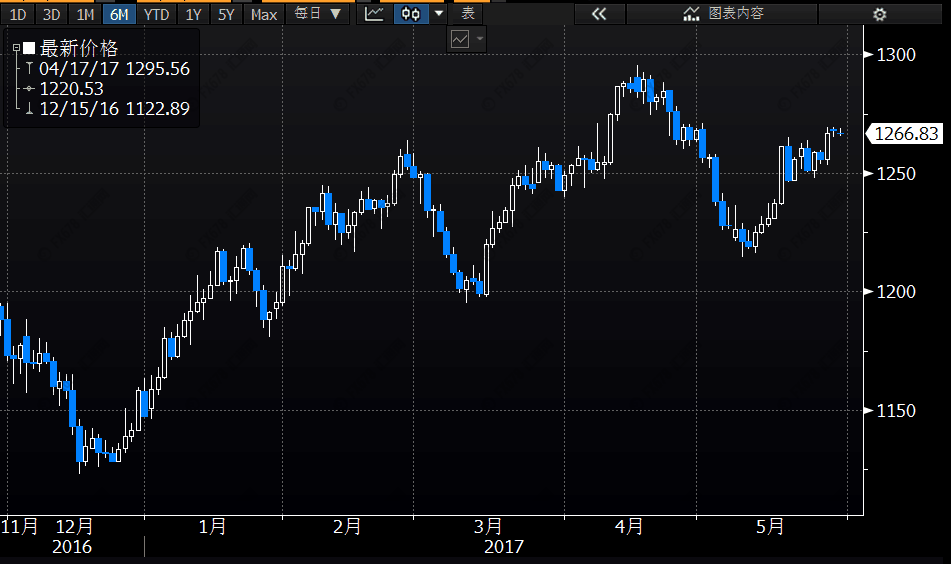Click the 1200 y-axis label
Viewport: 951px width, 564px height.
896,292
